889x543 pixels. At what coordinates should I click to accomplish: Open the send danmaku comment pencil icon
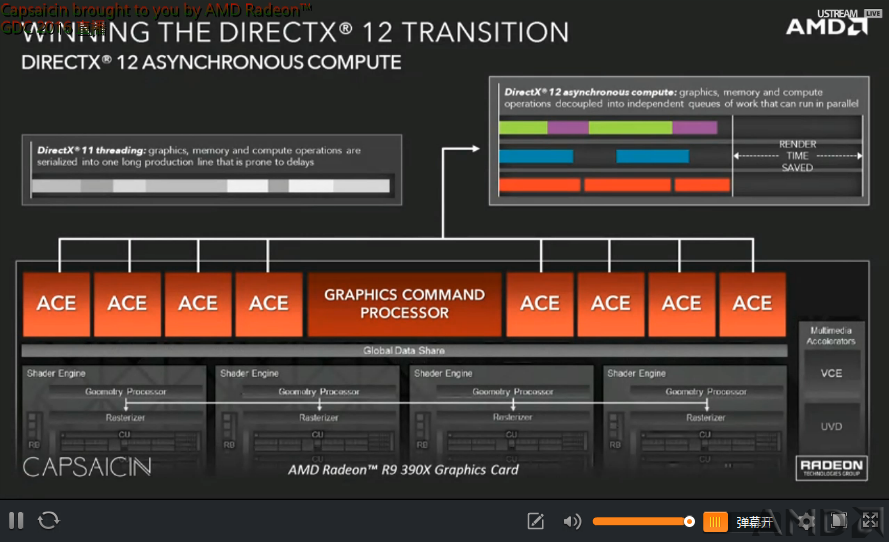(535, 521)
